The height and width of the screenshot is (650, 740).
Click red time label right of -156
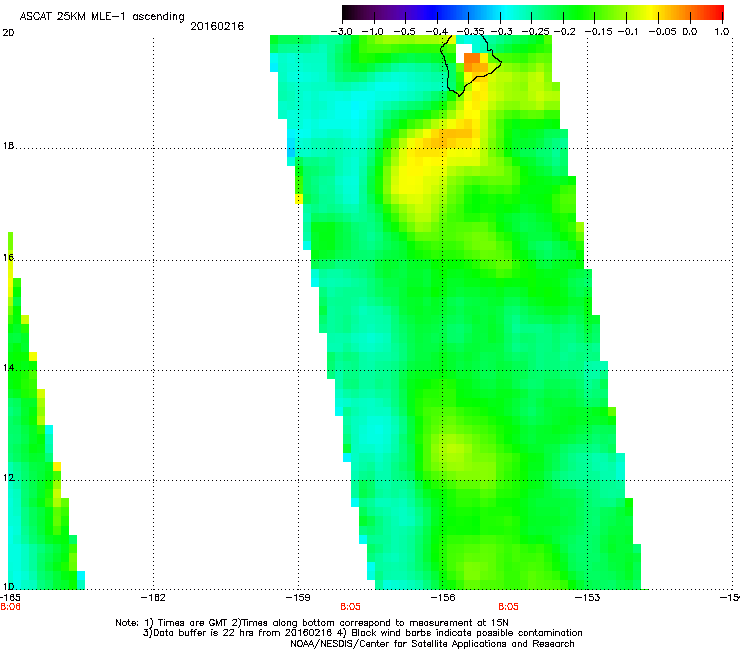(x=508, y=607)
